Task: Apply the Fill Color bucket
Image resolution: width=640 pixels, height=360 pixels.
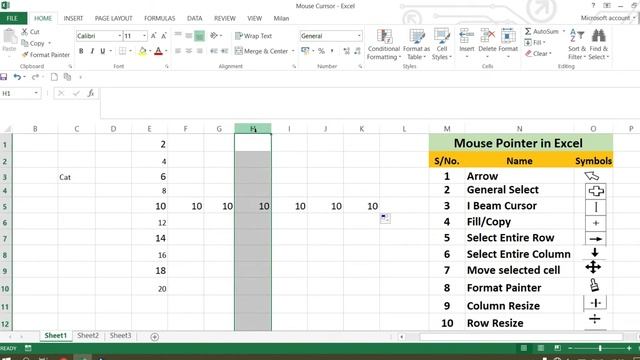Action: coord(142,51)
